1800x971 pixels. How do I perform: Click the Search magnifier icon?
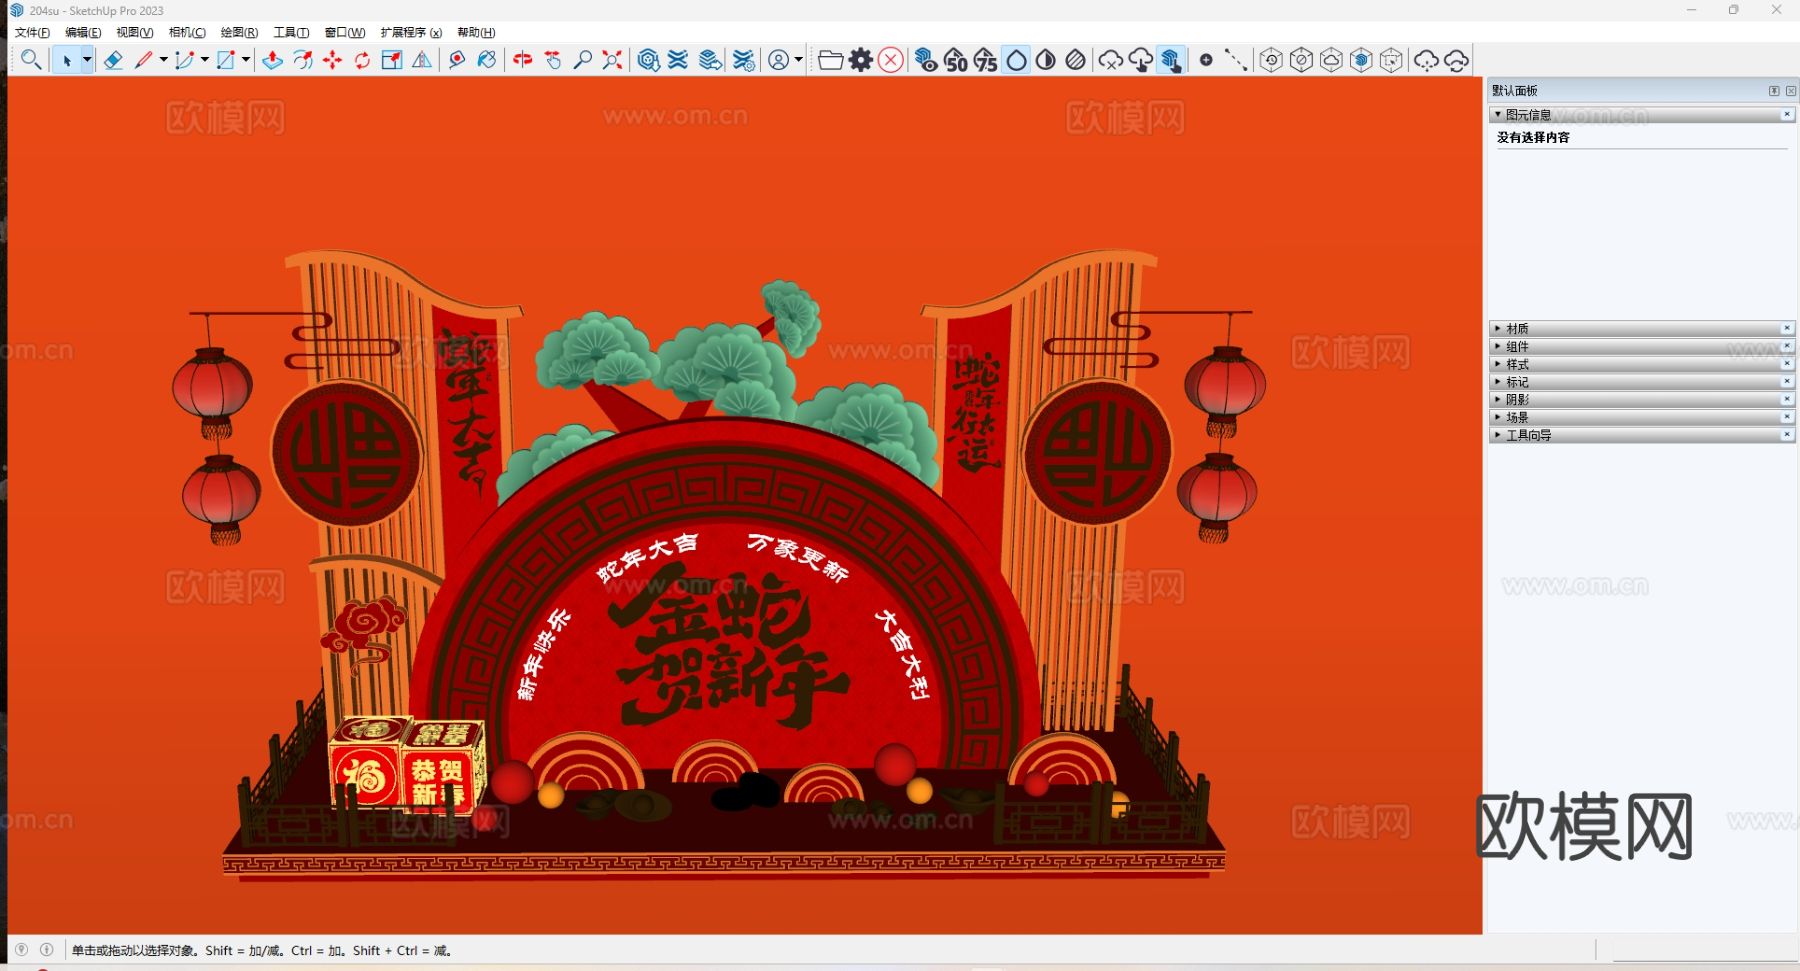point(31,60)
